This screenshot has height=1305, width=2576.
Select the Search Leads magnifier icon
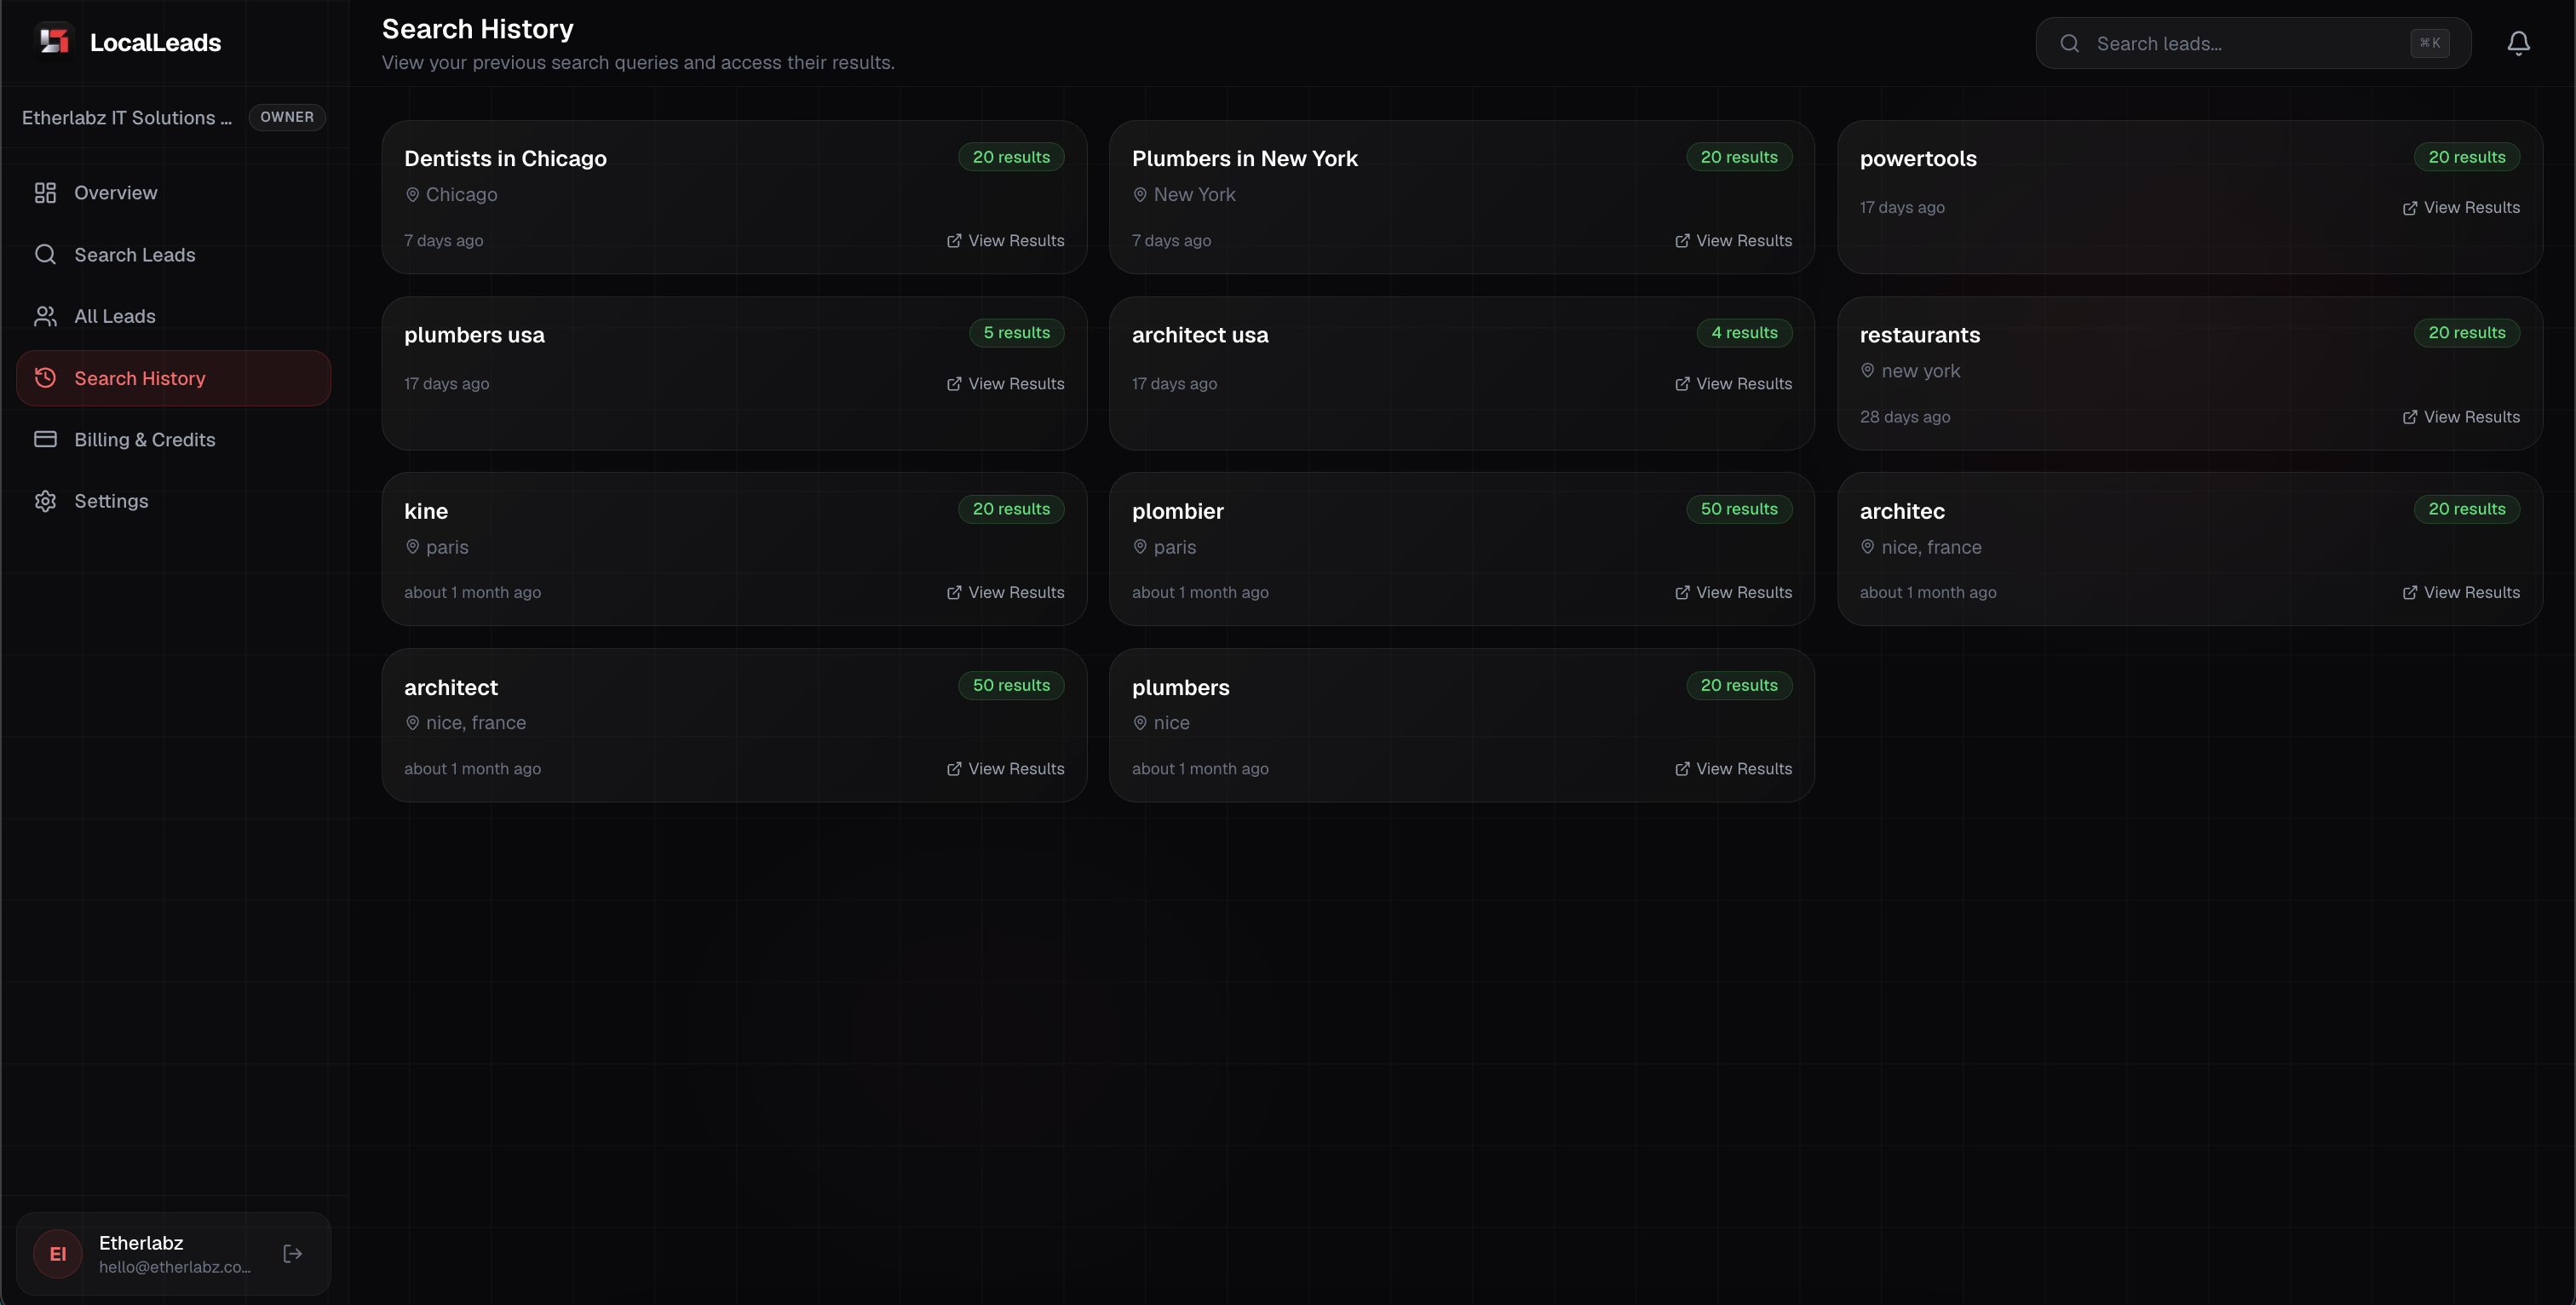tap(46, 254)
